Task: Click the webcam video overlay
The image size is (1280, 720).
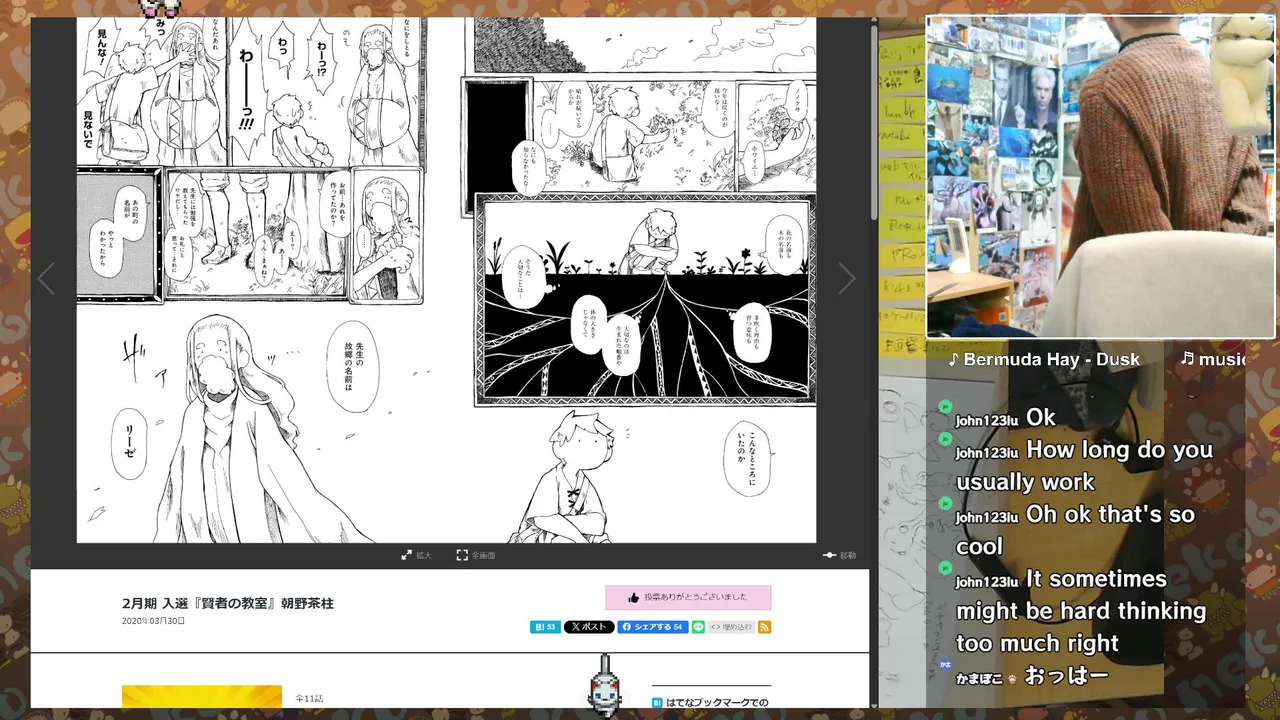Action: tap(1100, 176)
